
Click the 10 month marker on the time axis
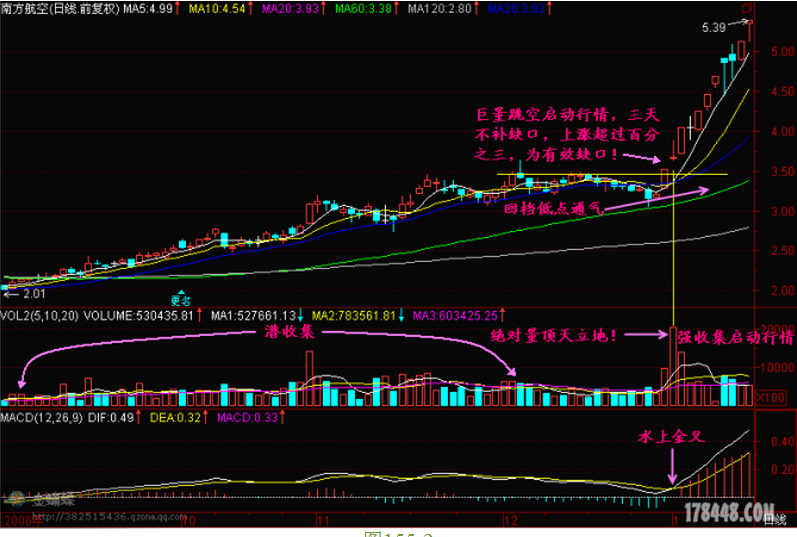(x=190, y=520)
